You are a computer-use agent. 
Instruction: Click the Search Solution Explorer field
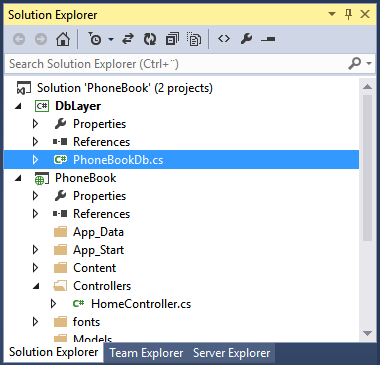[177, 63]
